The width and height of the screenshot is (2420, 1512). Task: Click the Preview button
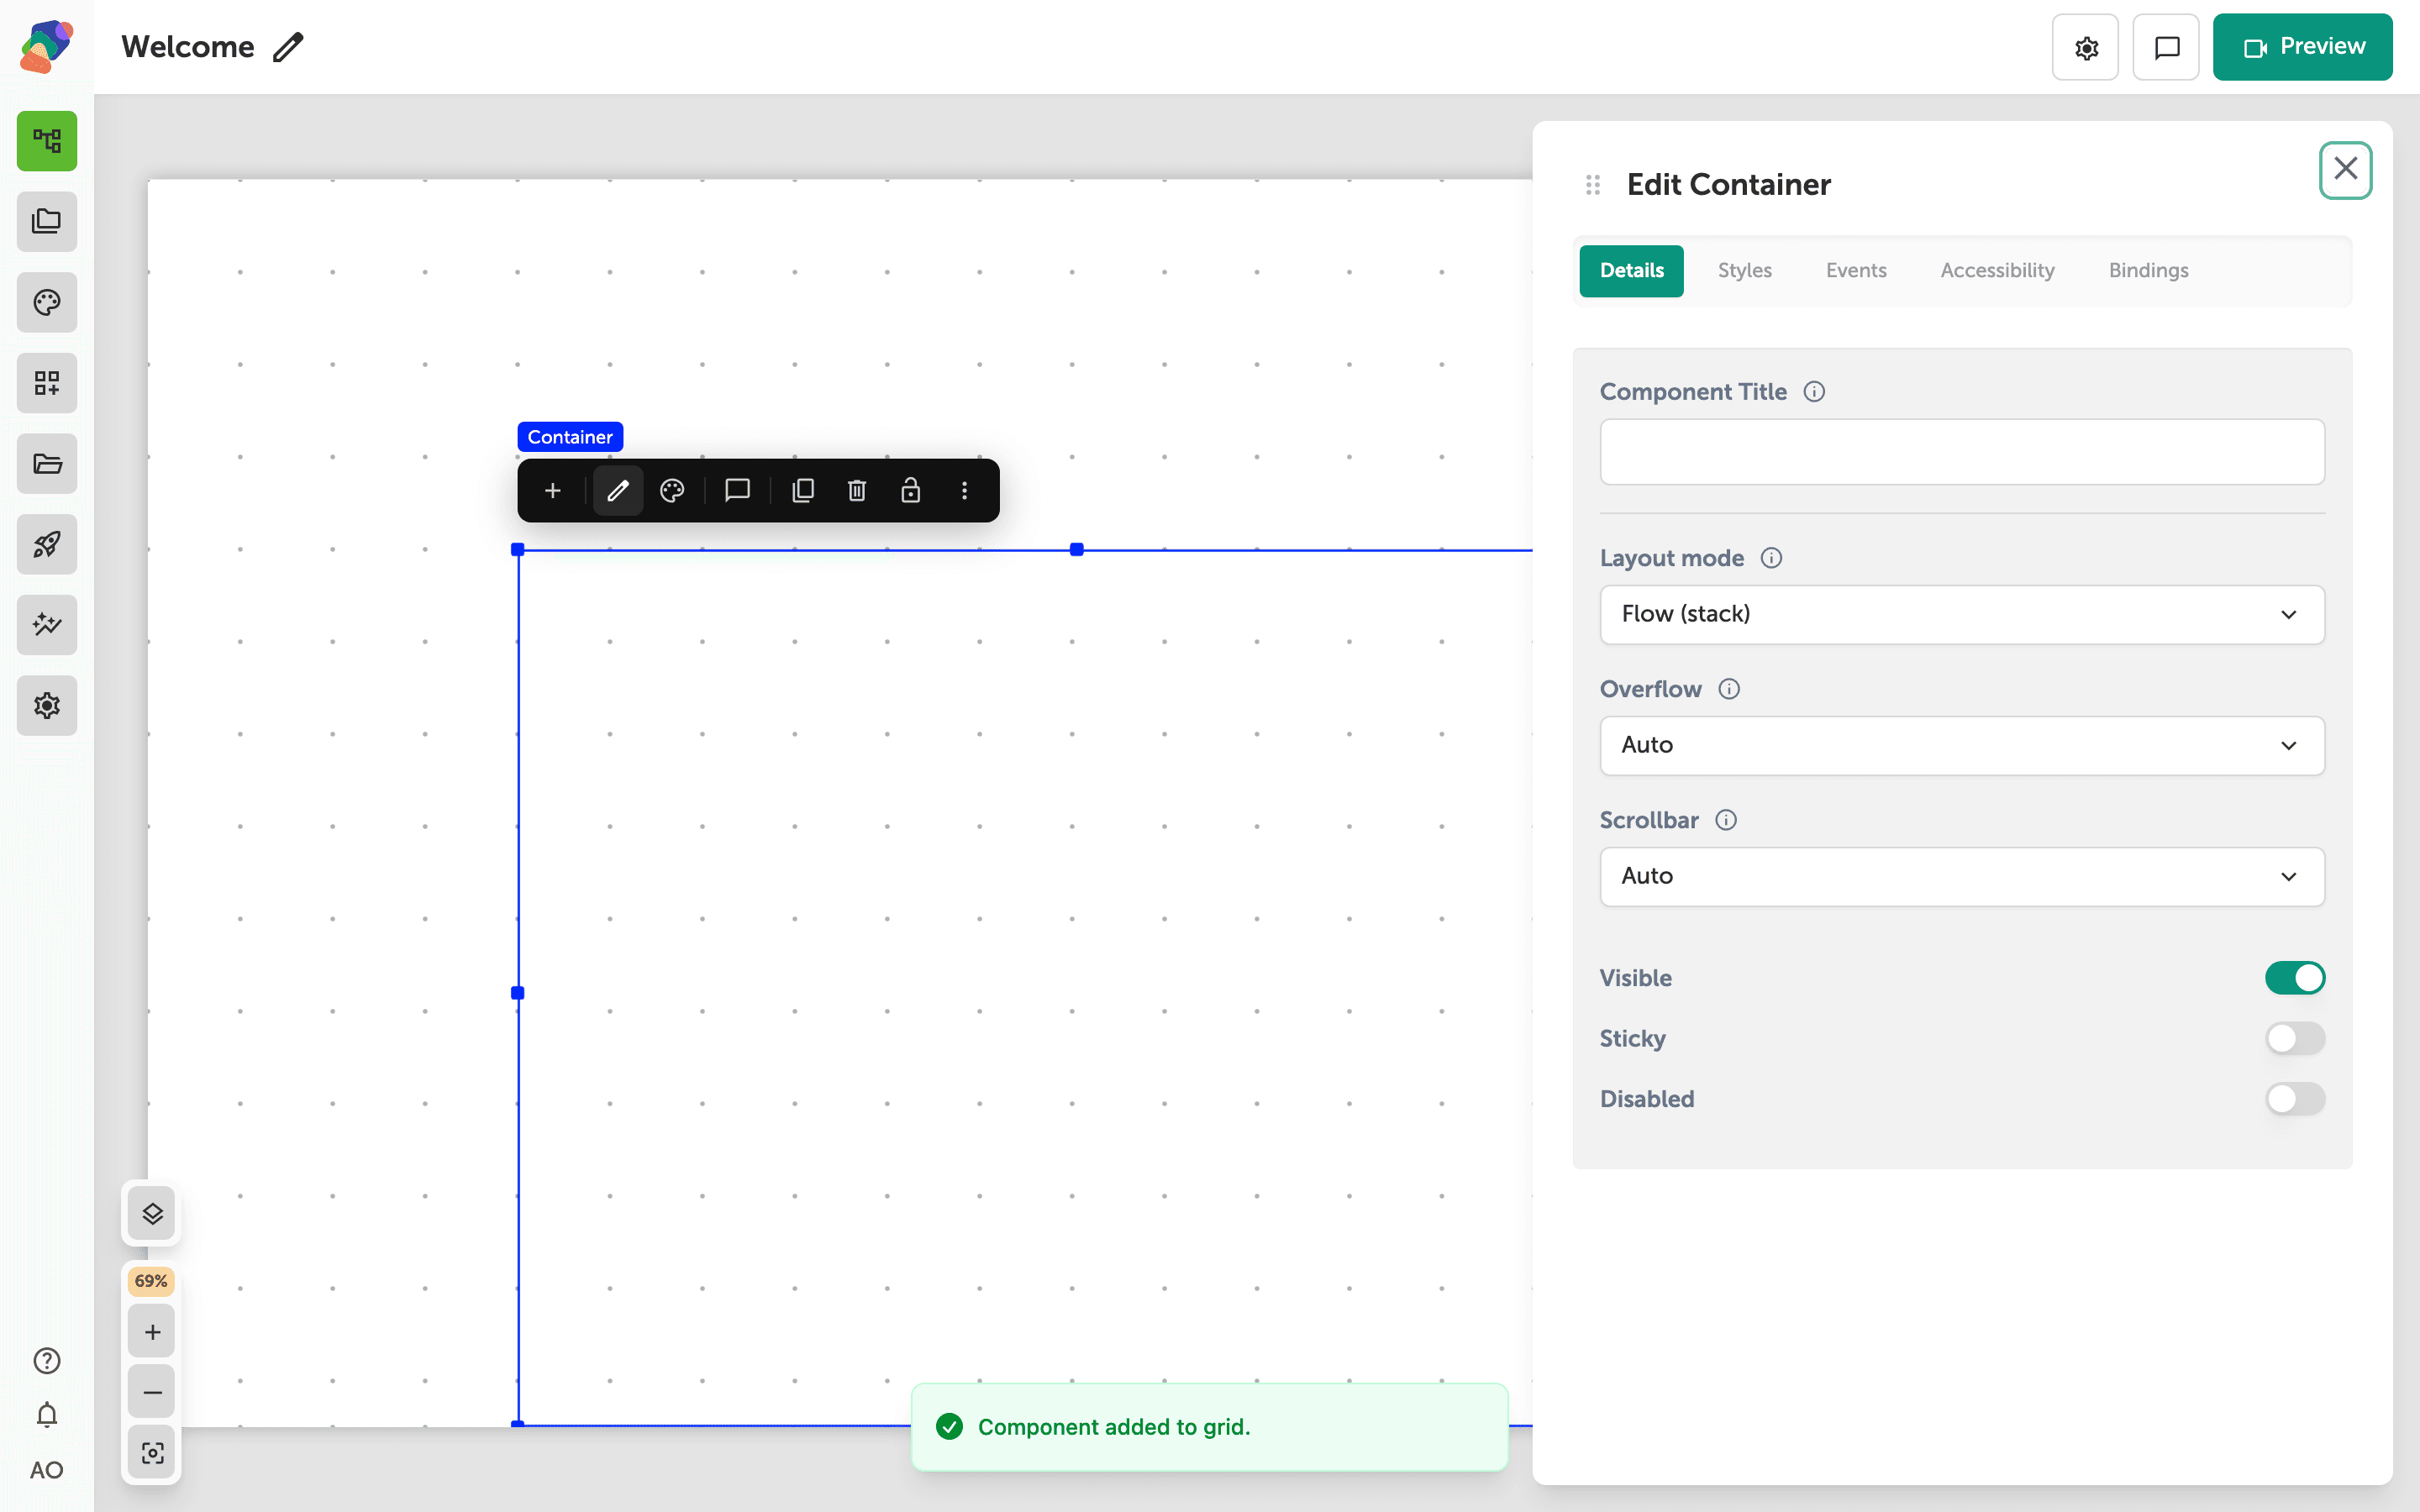pos(2302,47)
